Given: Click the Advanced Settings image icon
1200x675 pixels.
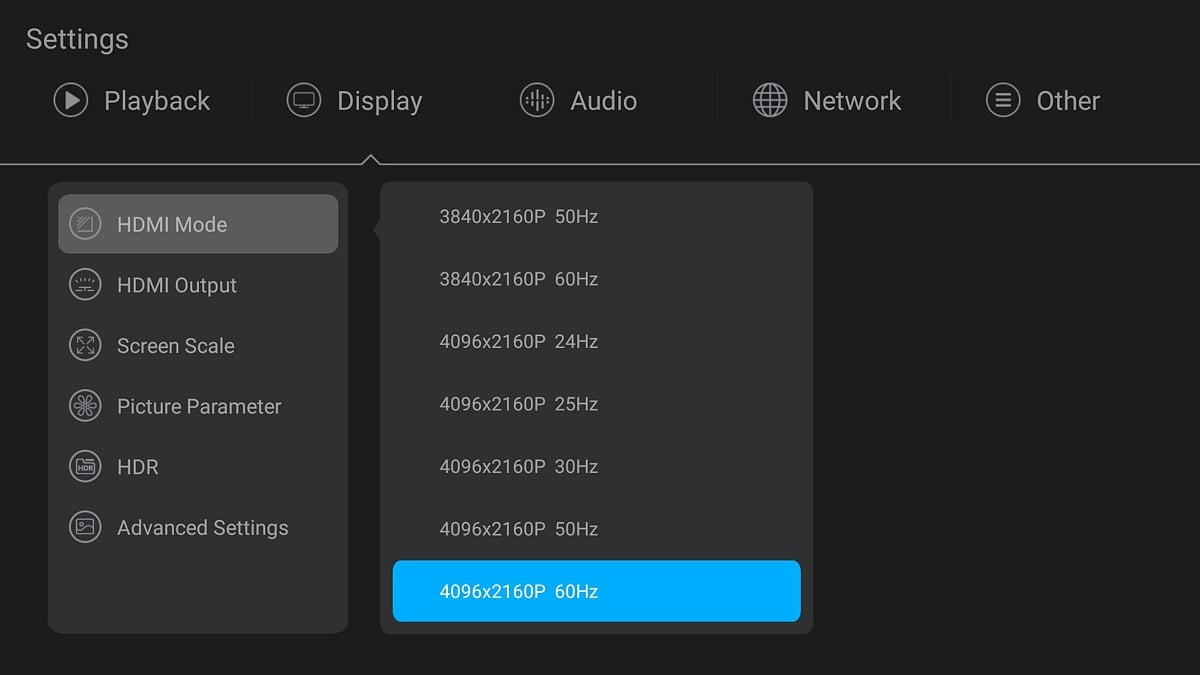Looking at the screenshot, I should [x=85, y=527].
